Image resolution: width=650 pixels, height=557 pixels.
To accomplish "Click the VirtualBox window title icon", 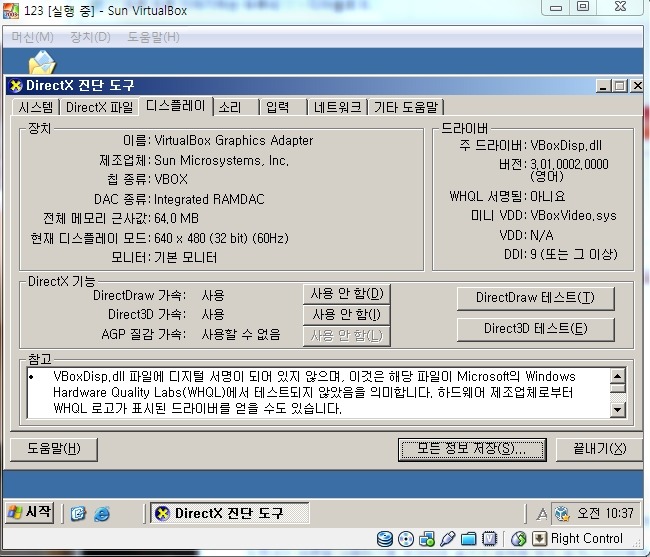I will pos(11,11).
